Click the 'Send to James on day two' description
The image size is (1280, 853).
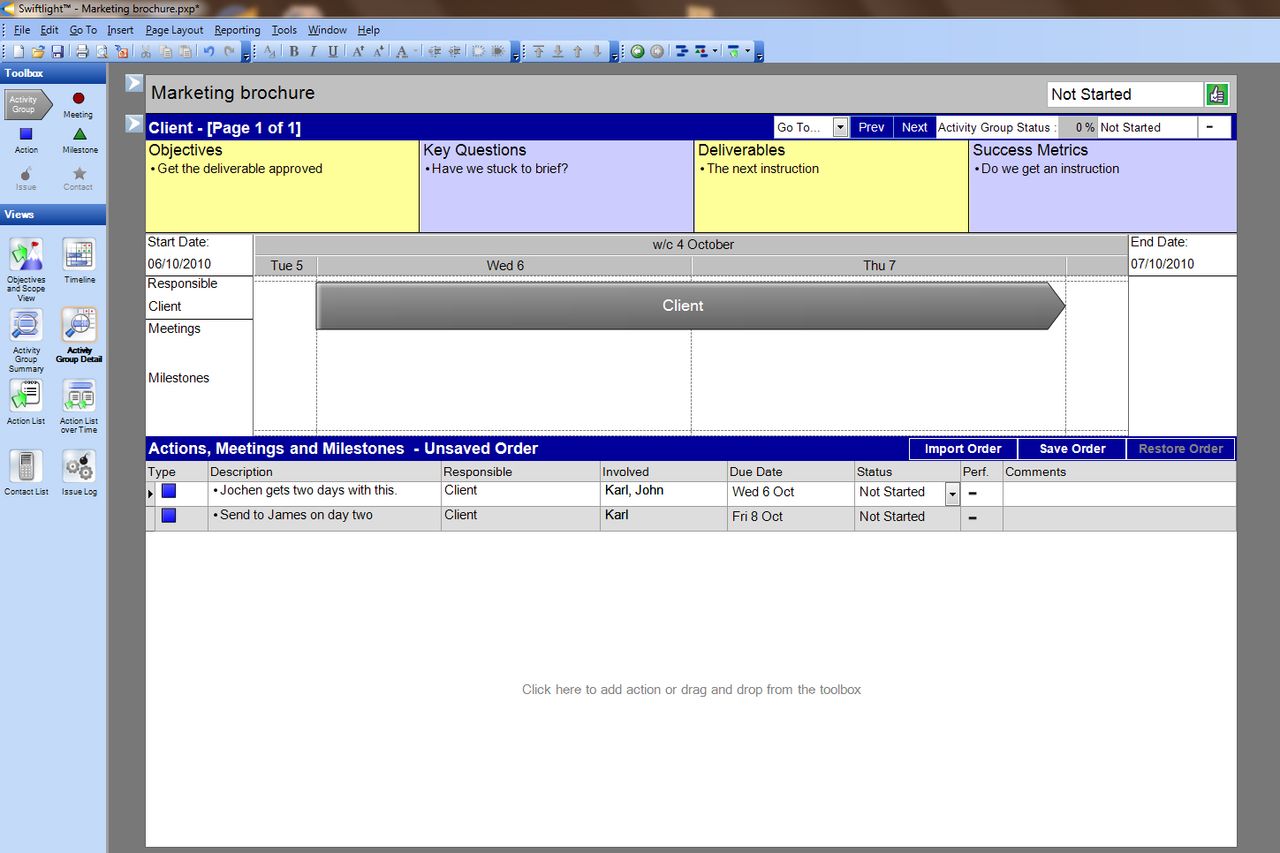click(x=296, y=515)
